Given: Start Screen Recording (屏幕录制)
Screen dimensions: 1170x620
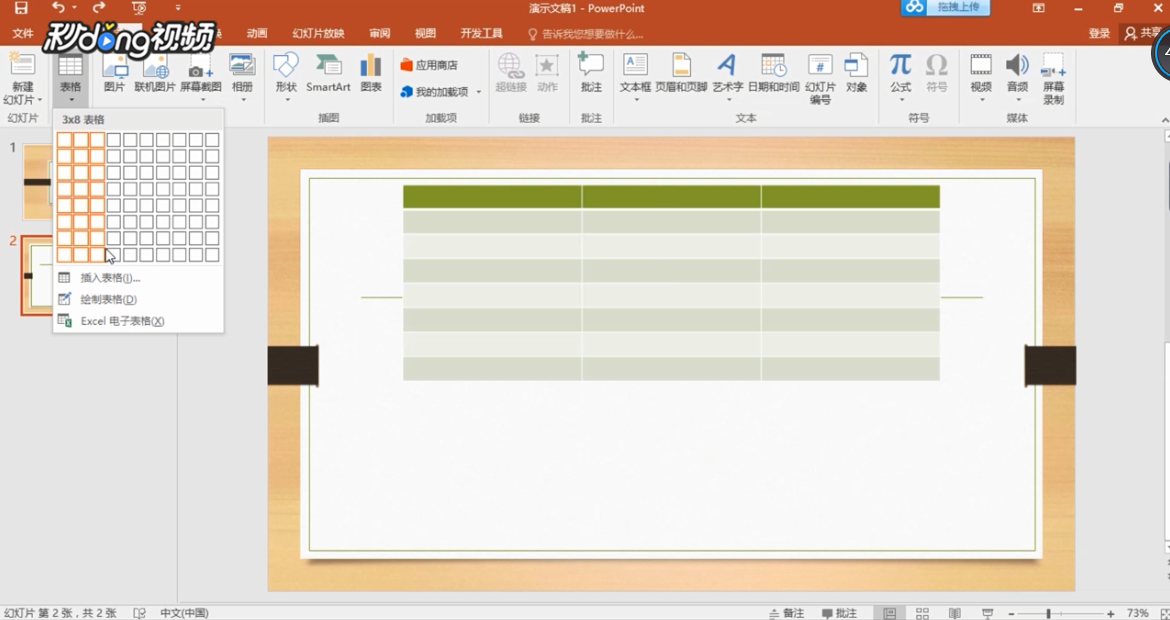Looking at the screenshot, I should coord(1053,78).
